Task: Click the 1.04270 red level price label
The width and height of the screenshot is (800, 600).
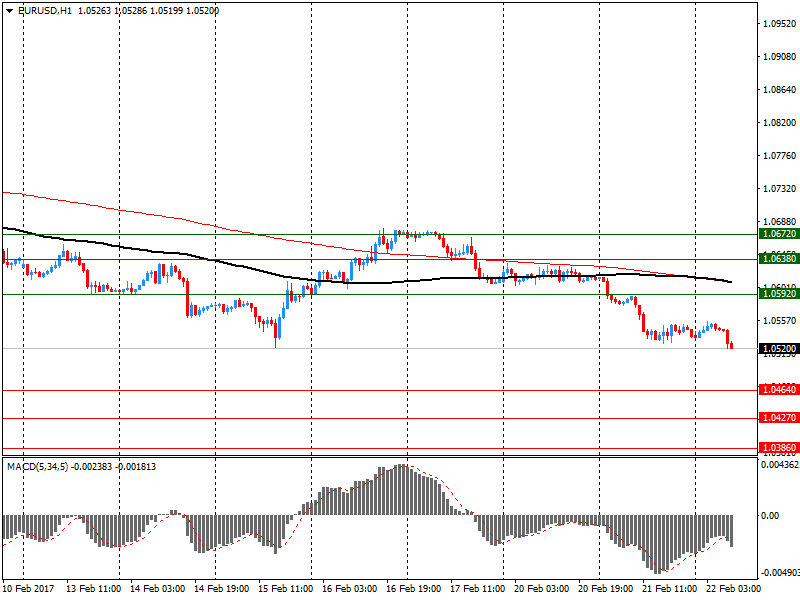Action: 779,418
